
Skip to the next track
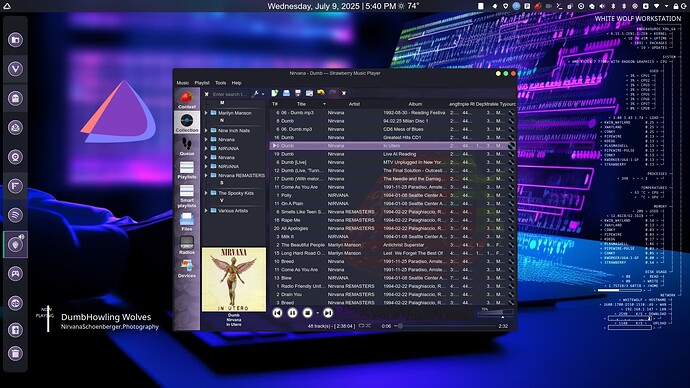328,313
